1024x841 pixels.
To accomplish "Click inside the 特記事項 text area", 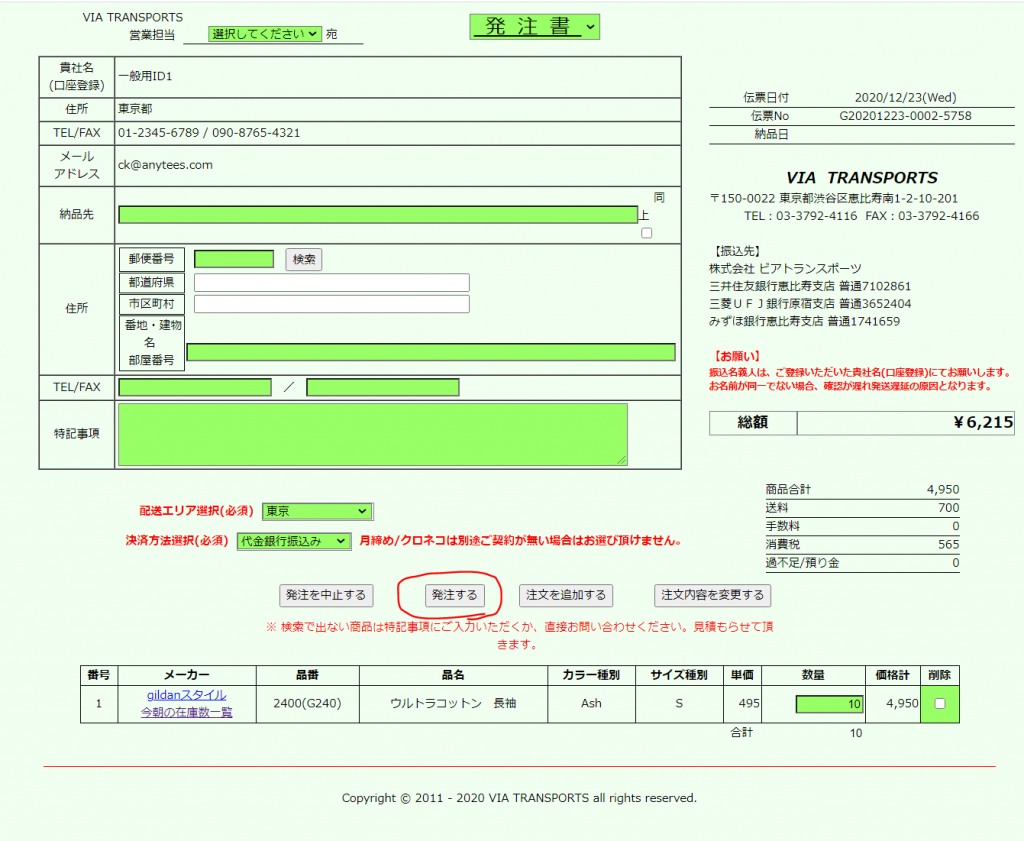I will click(x=373, y=434).
